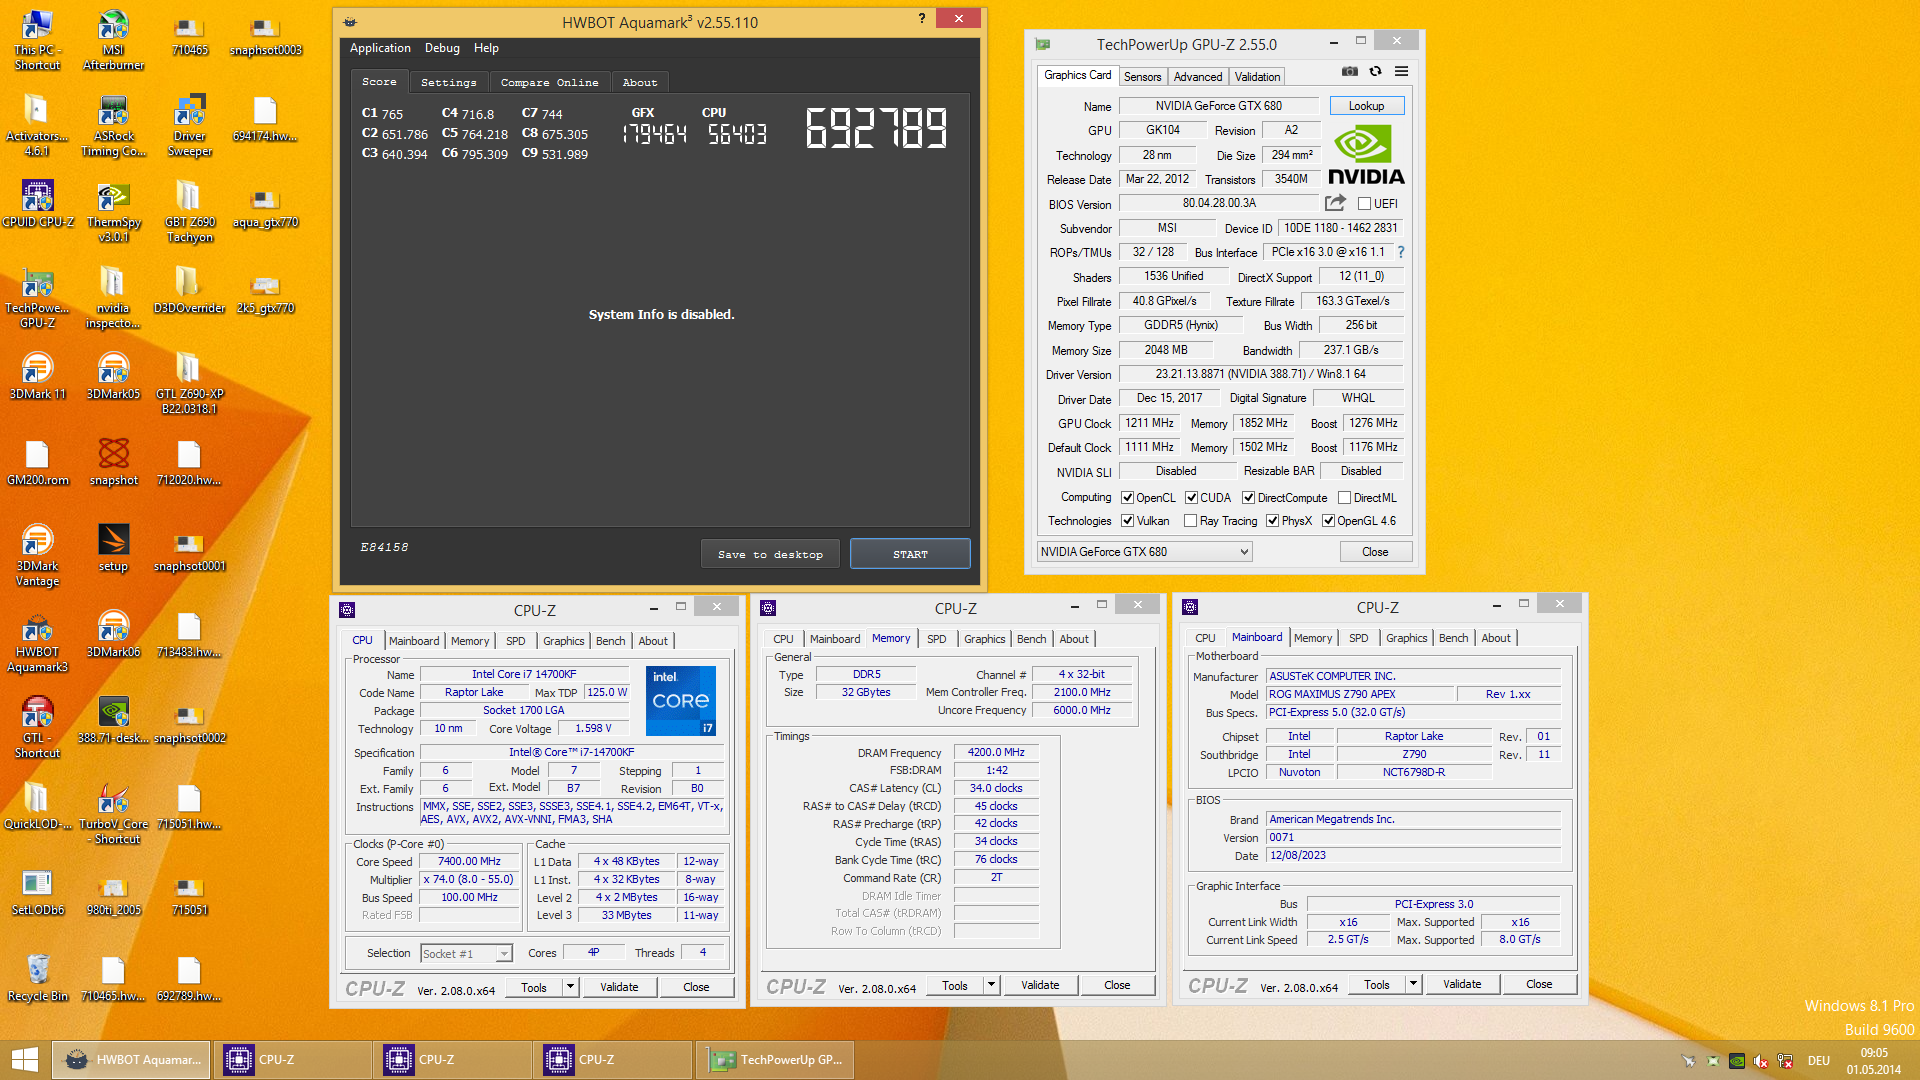Screen dimensions: 1920x1080
Task: Toggle the DirectCompute checkbox in GPU-Z
Action: pos(1248,498)
